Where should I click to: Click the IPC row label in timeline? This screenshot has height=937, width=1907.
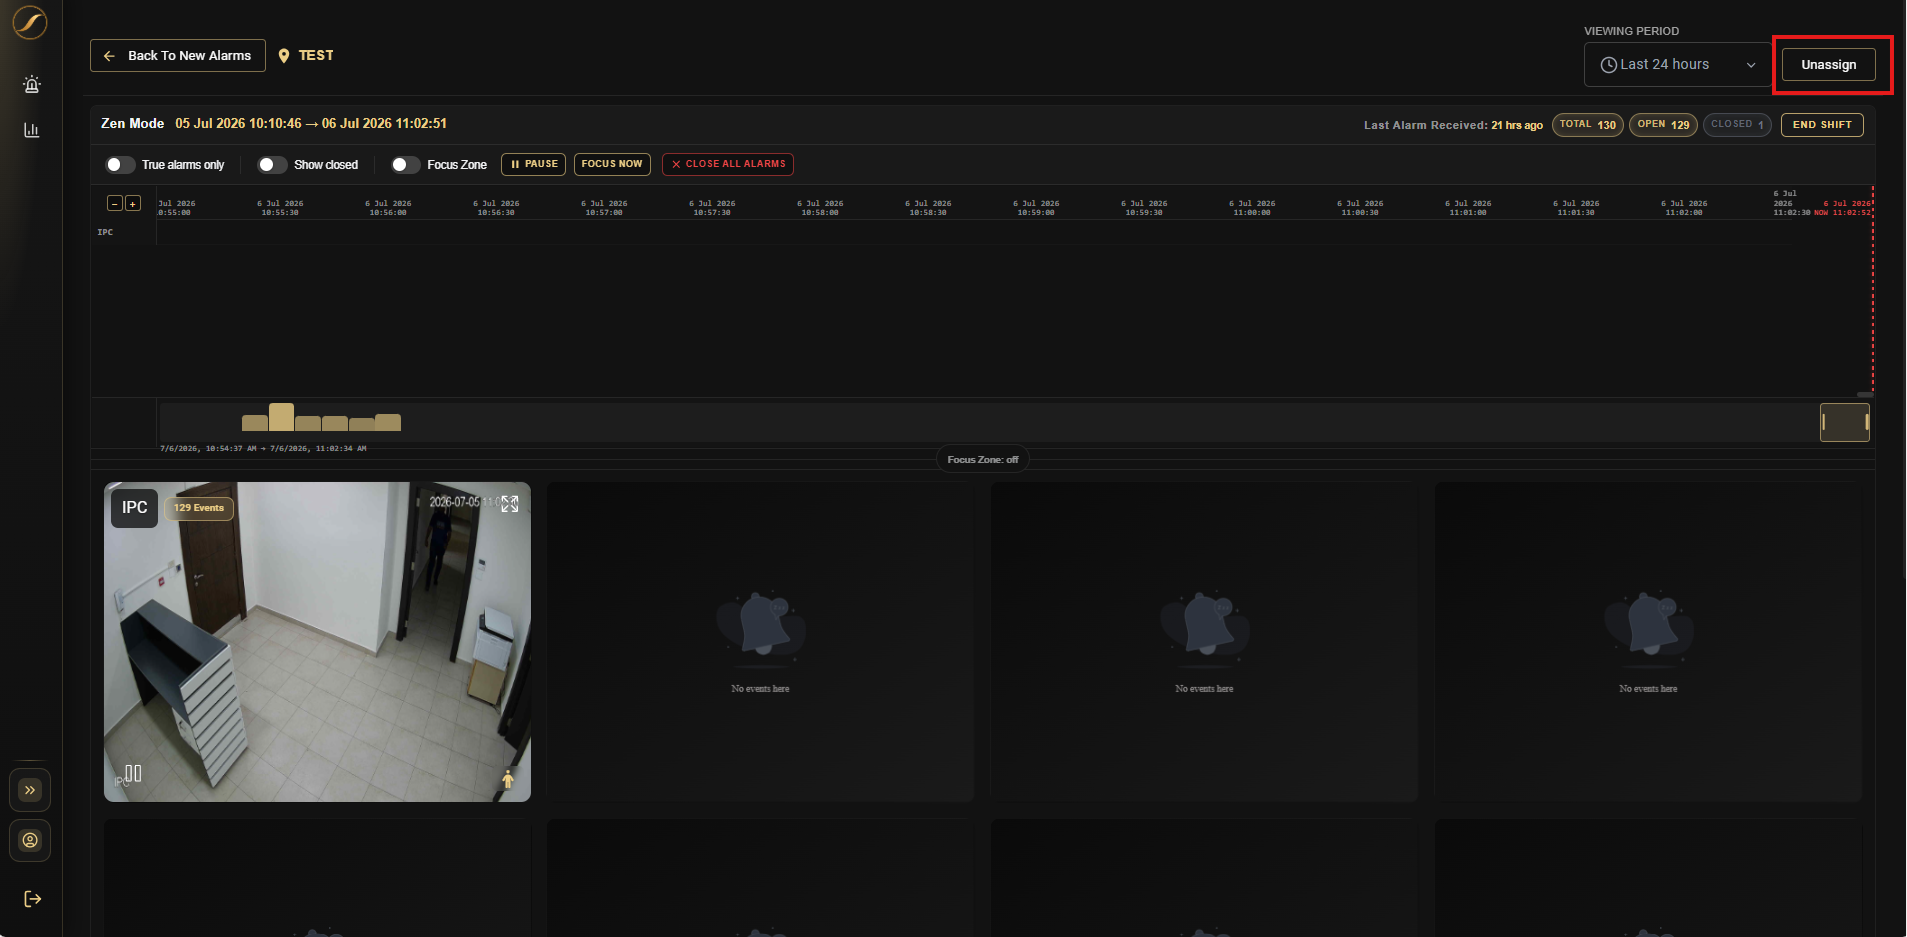[105, 232]
